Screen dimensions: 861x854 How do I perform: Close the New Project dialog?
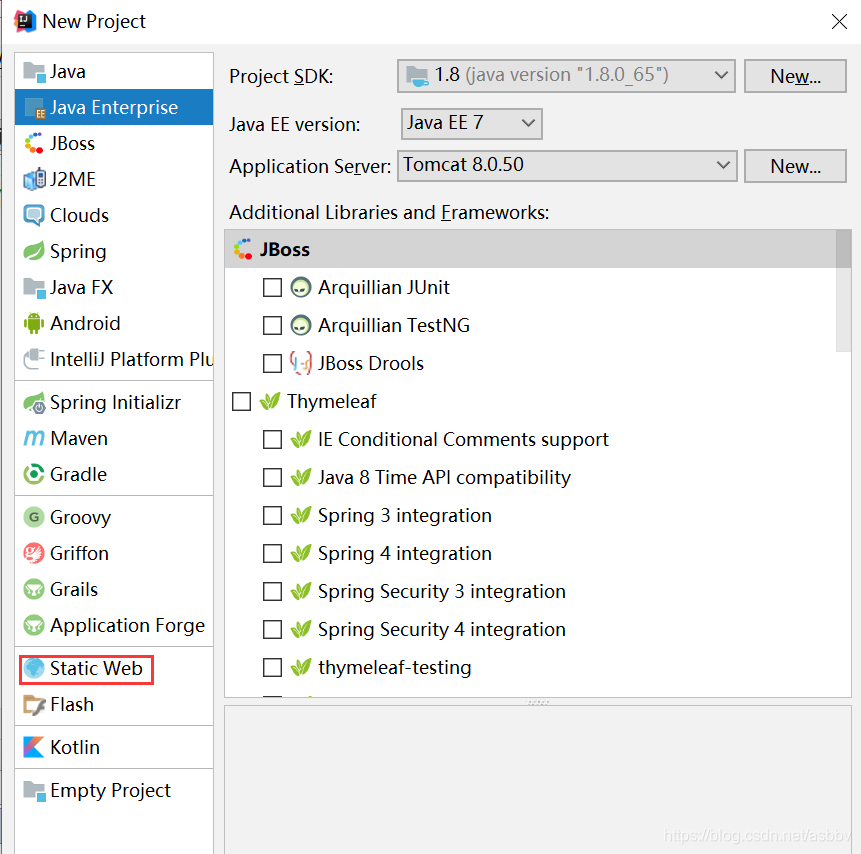click(839, 21)
